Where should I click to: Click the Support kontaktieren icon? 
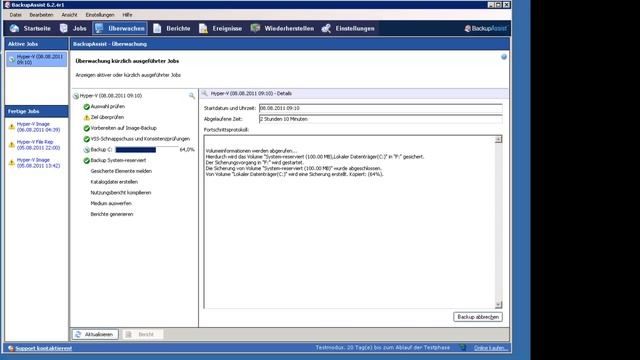[x=11, y=348]
